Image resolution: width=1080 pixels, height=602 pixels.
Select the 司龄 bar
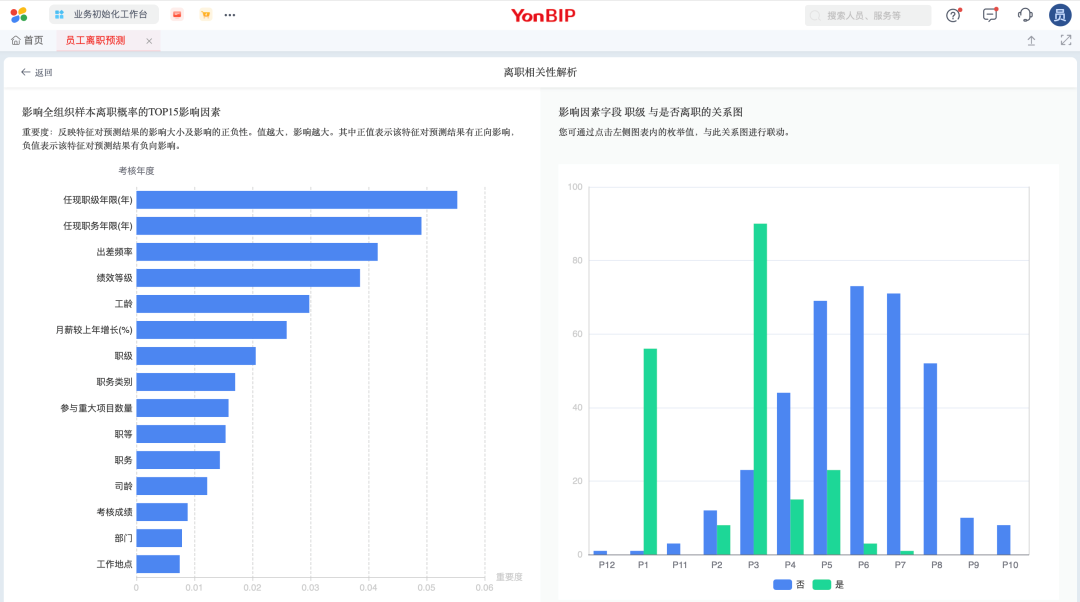coord(172,486)
